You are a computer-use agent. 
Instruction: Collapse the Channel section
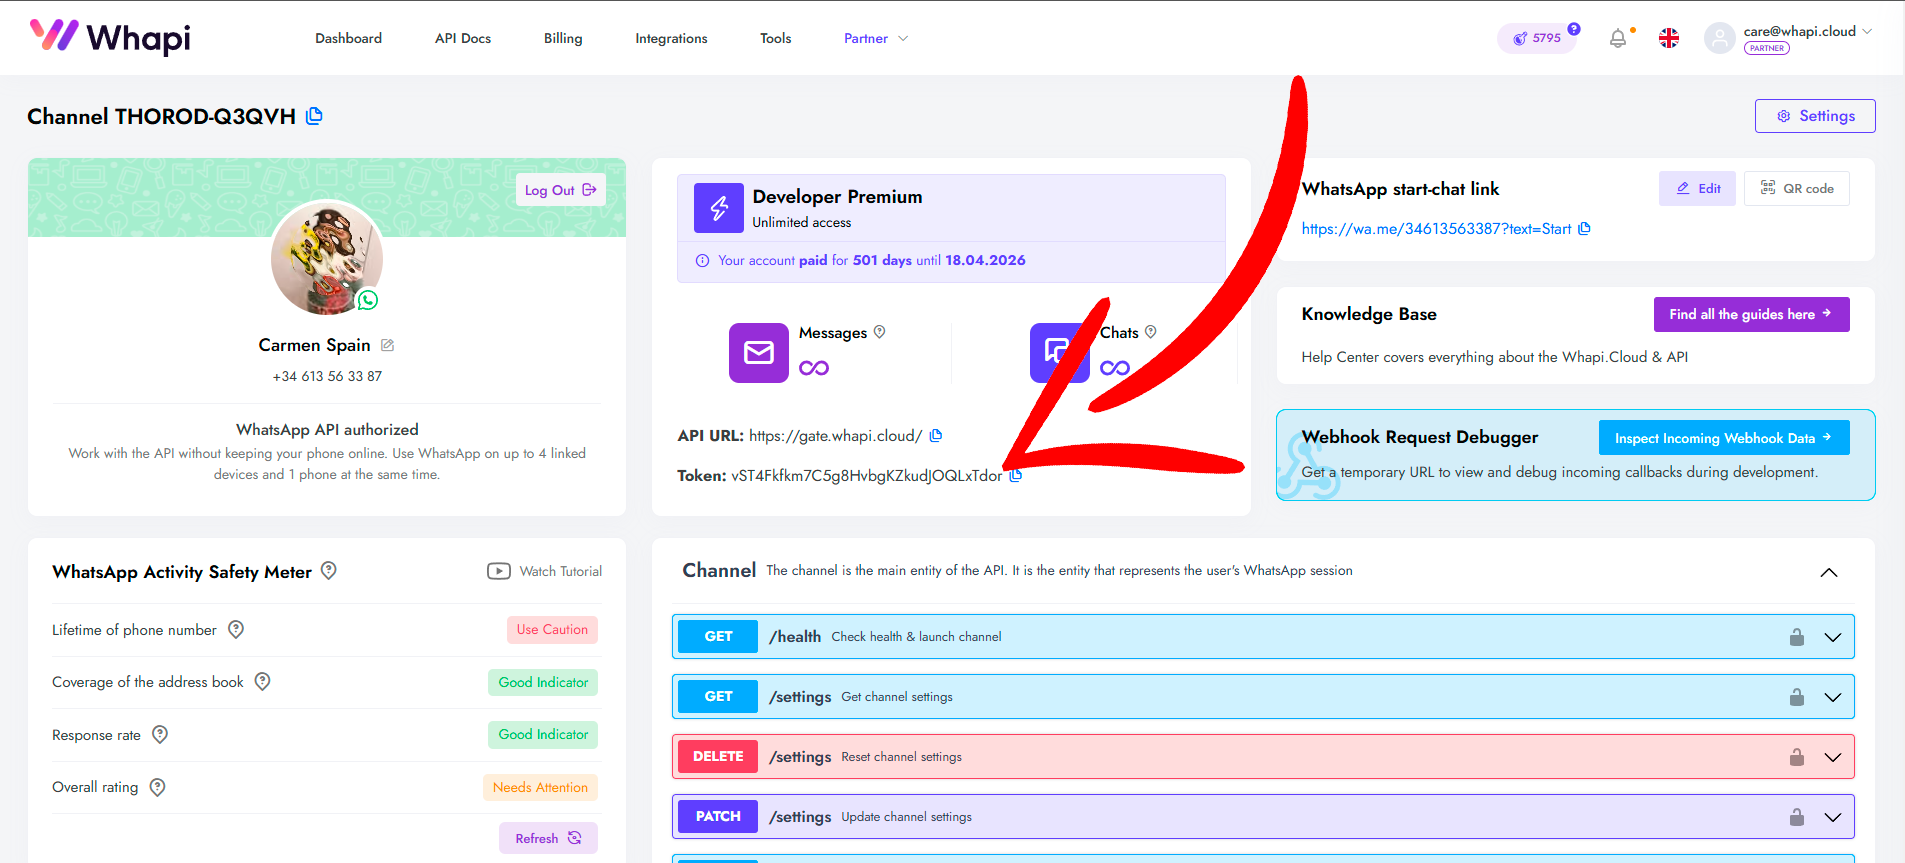tap(1829, 572)
